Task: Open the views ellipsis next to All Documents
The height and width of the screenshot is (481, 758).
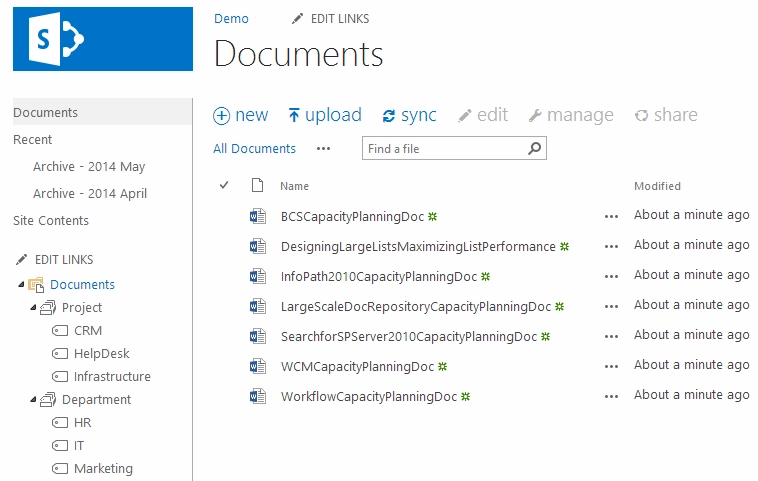Action: (323, 148)
